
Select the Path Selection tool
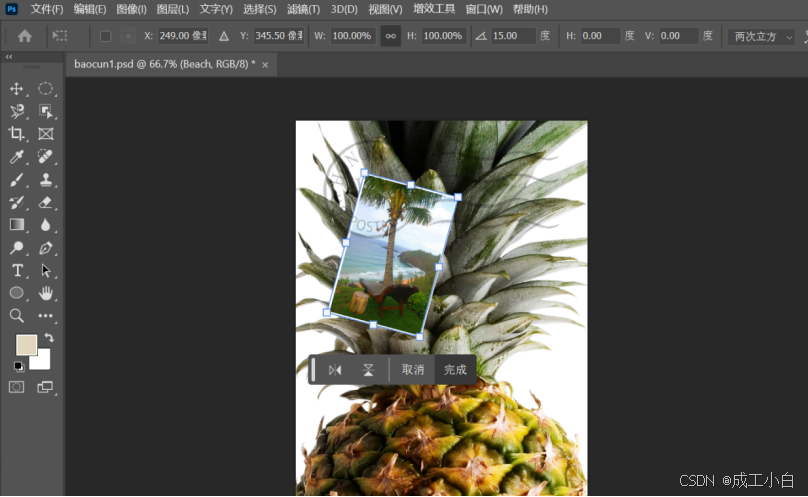45,270
